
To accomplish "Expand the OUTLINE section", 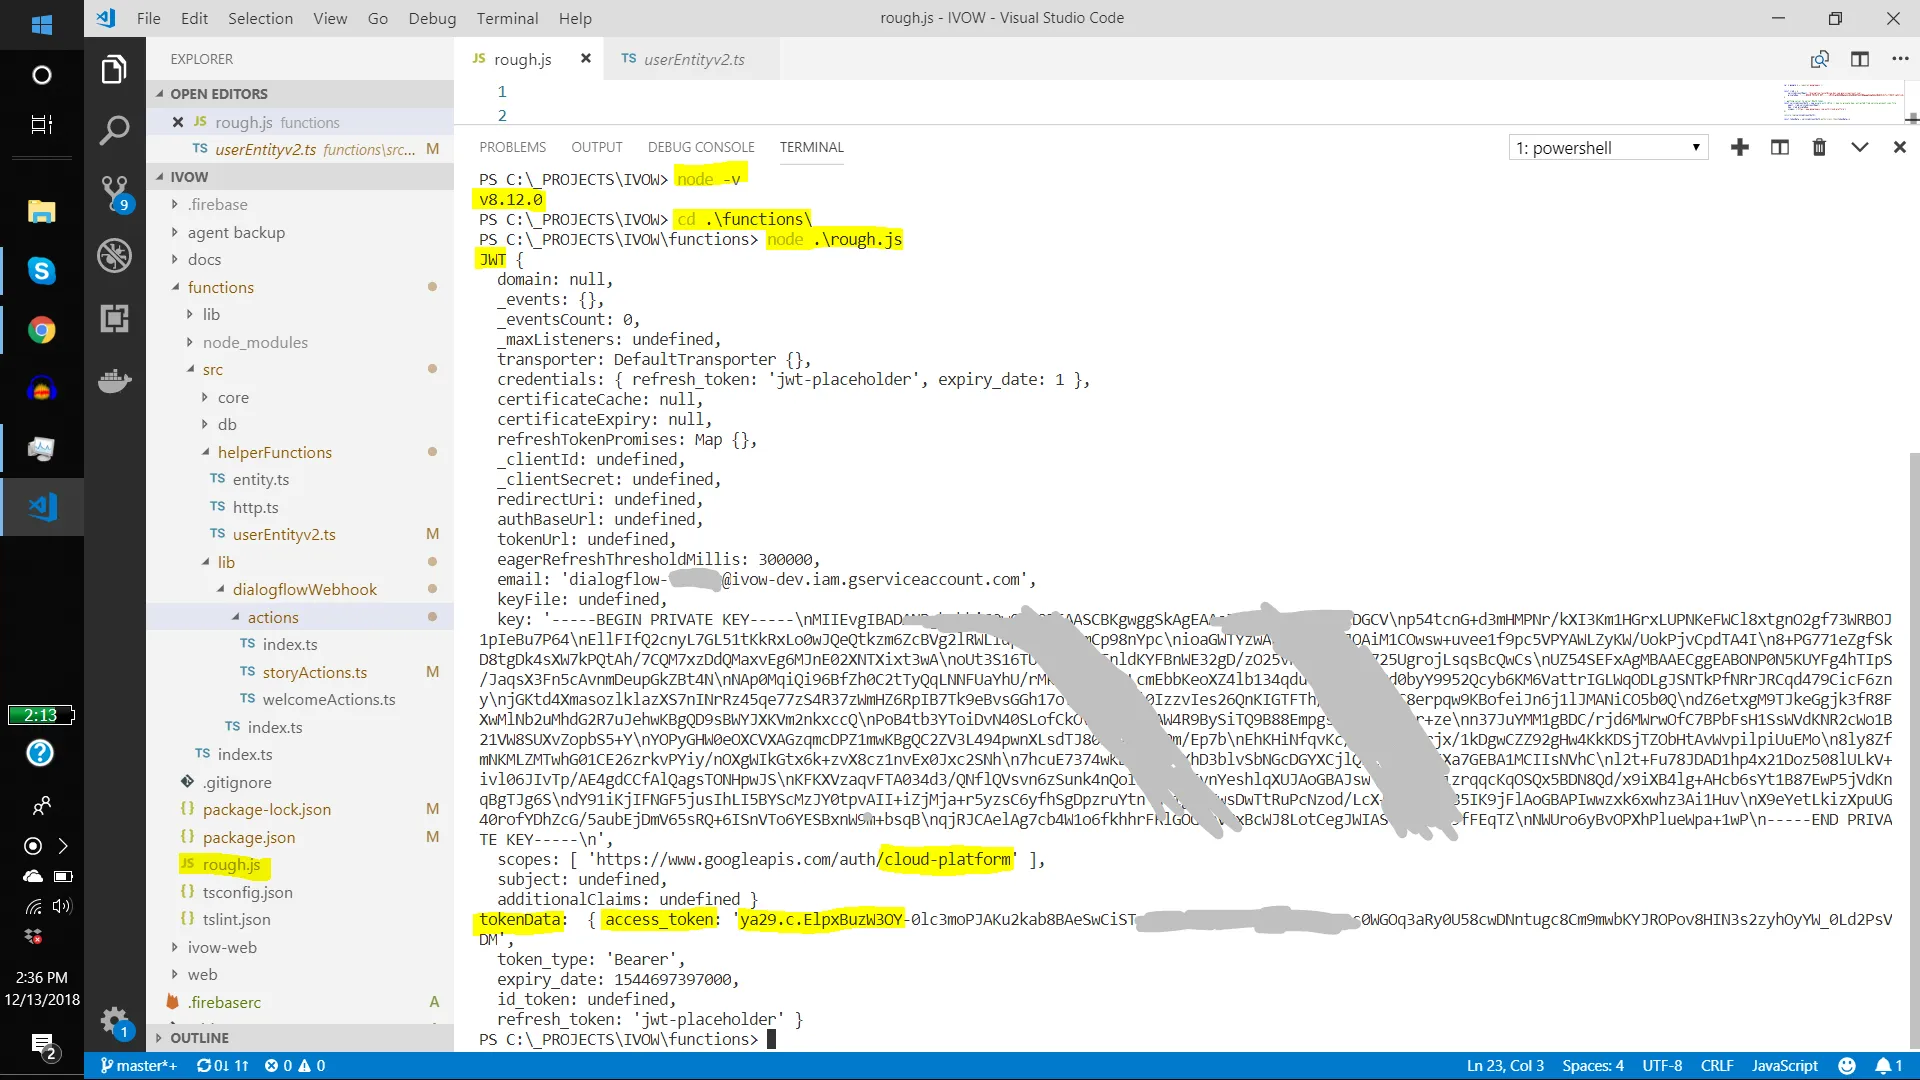I will coord(199,1038).
